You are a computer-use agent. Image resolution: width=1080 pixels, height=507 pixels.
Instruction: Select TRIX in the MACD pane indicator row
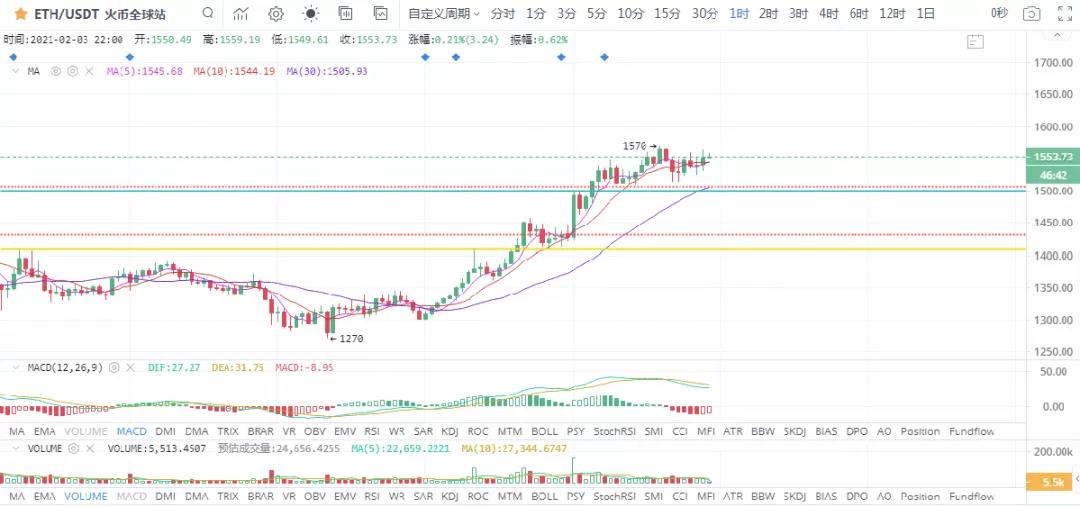(228, 431)
